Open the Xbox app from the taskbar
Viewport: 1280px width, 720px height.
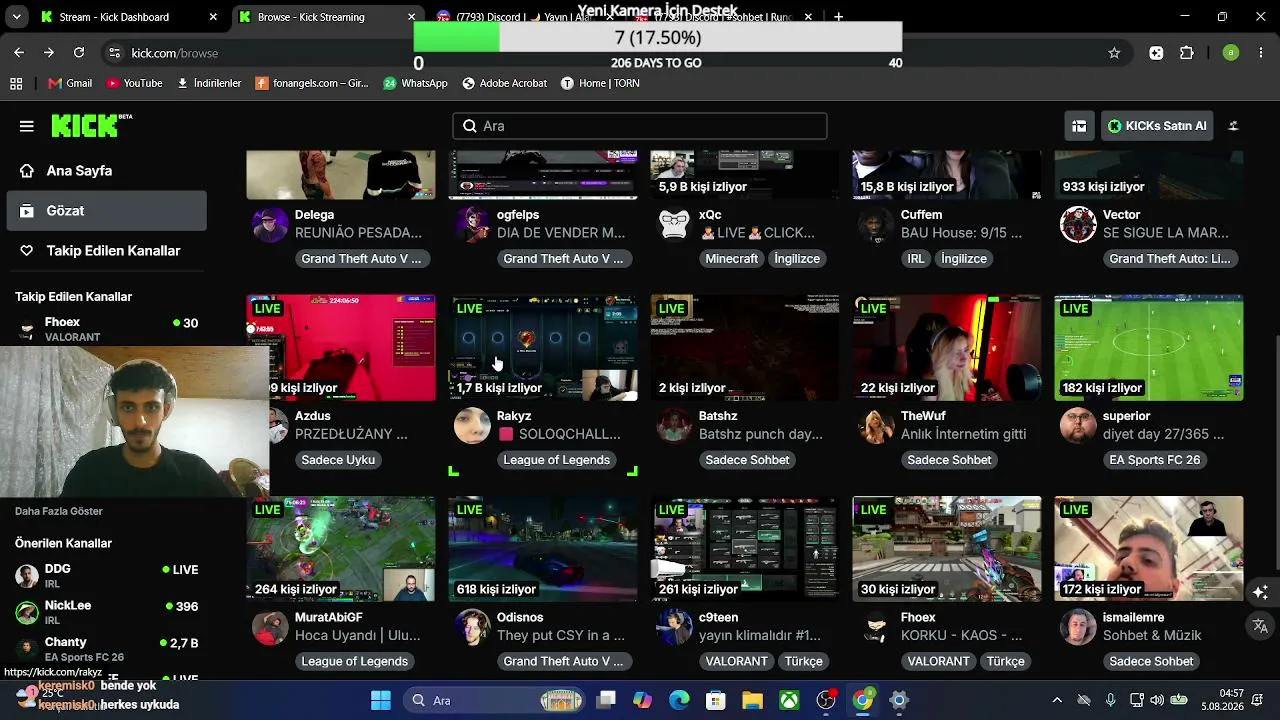[x=789, y=700]
